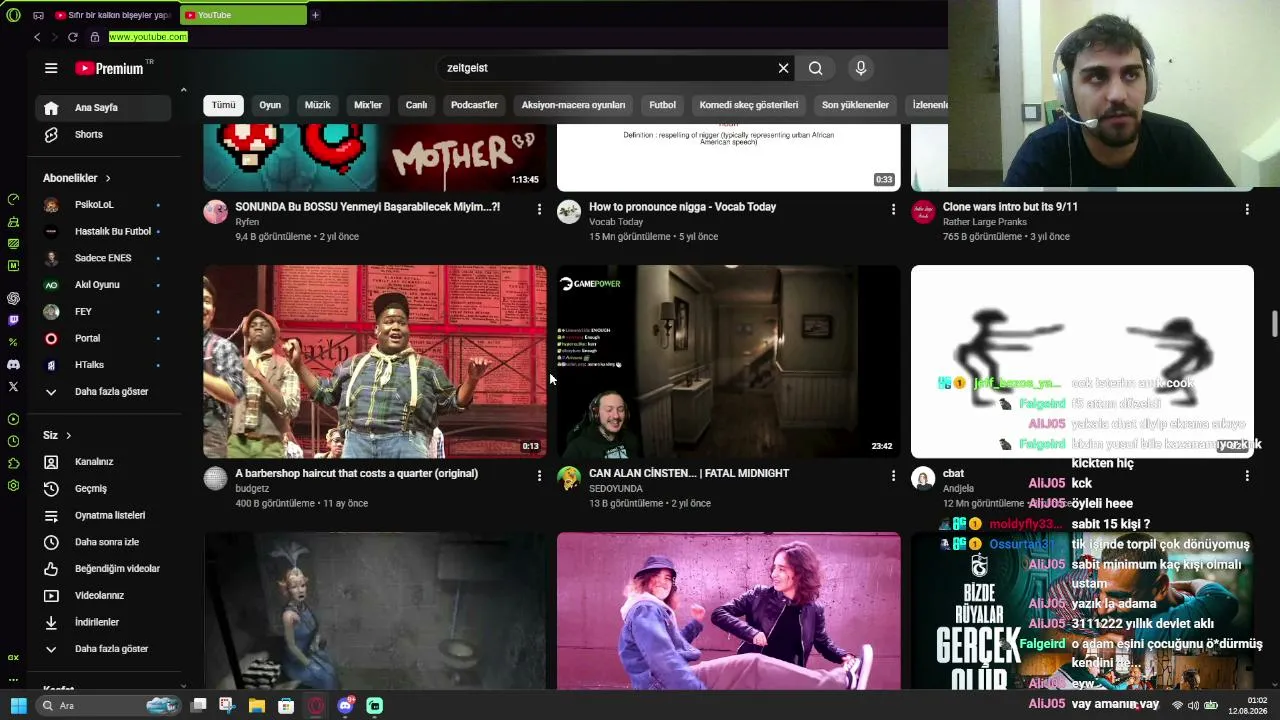Screen dimensions: 1280x720
Task: Open a new browser tab
Action: point(315,15)
